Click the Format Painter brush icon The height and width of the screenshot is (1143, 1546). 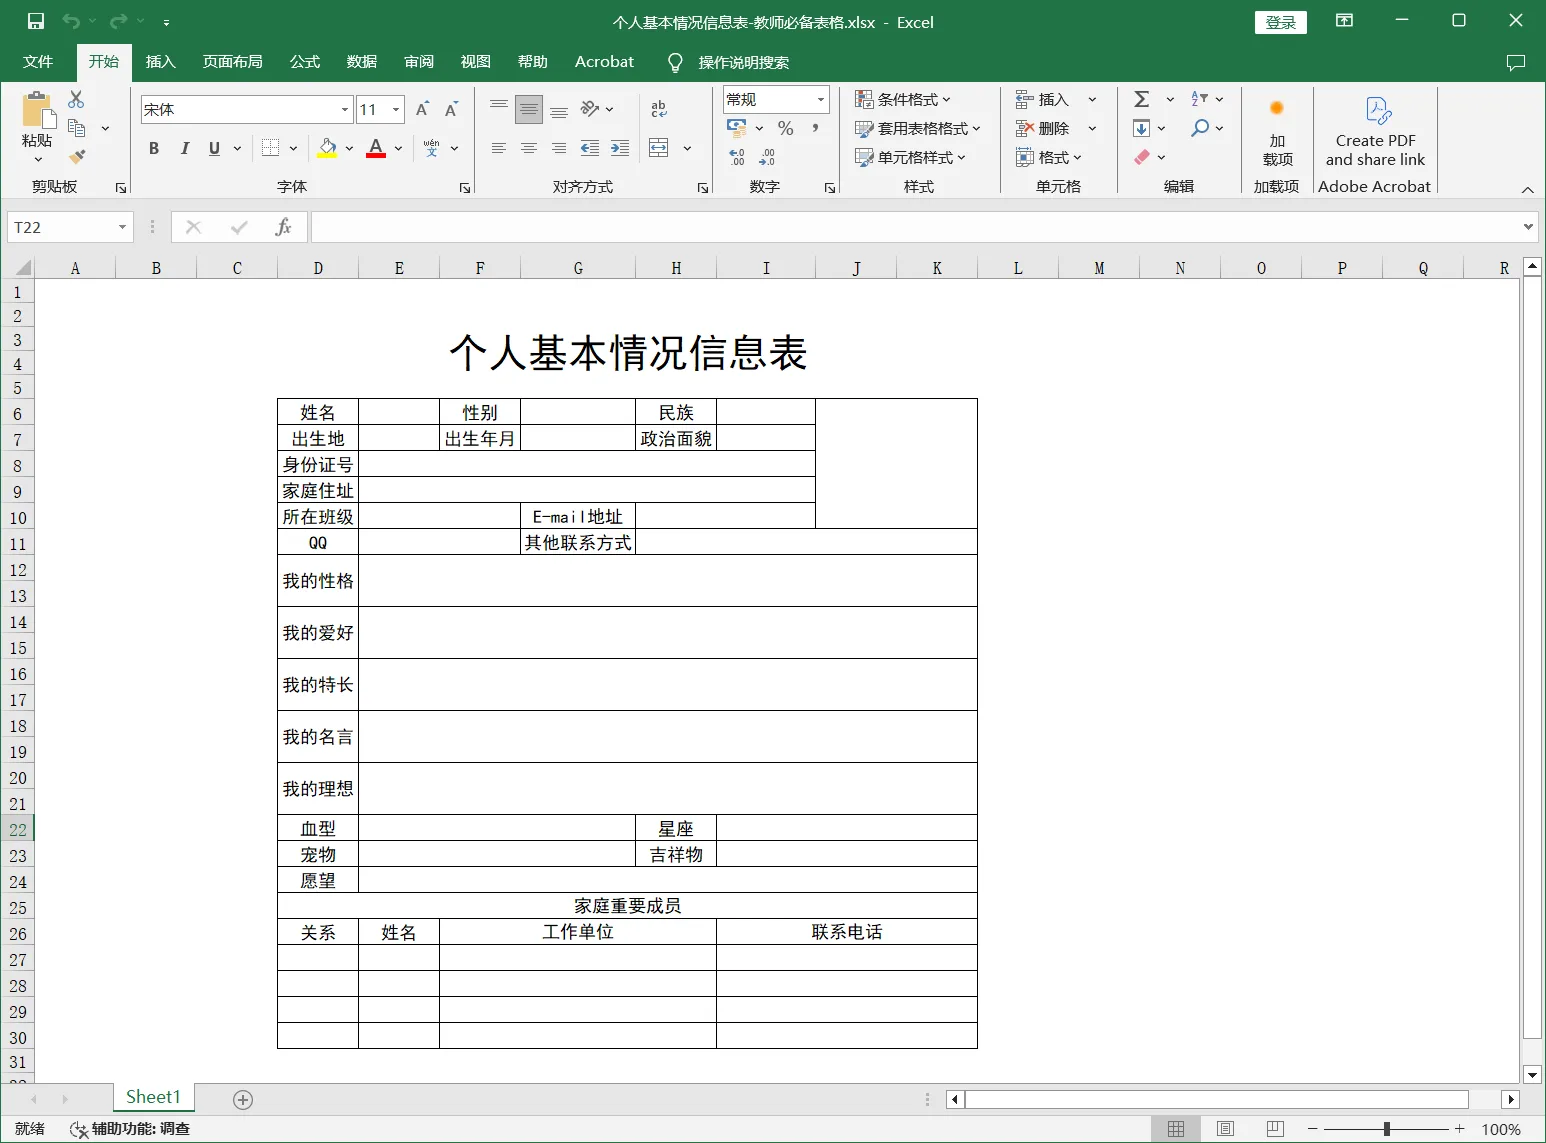pos(76,157)
